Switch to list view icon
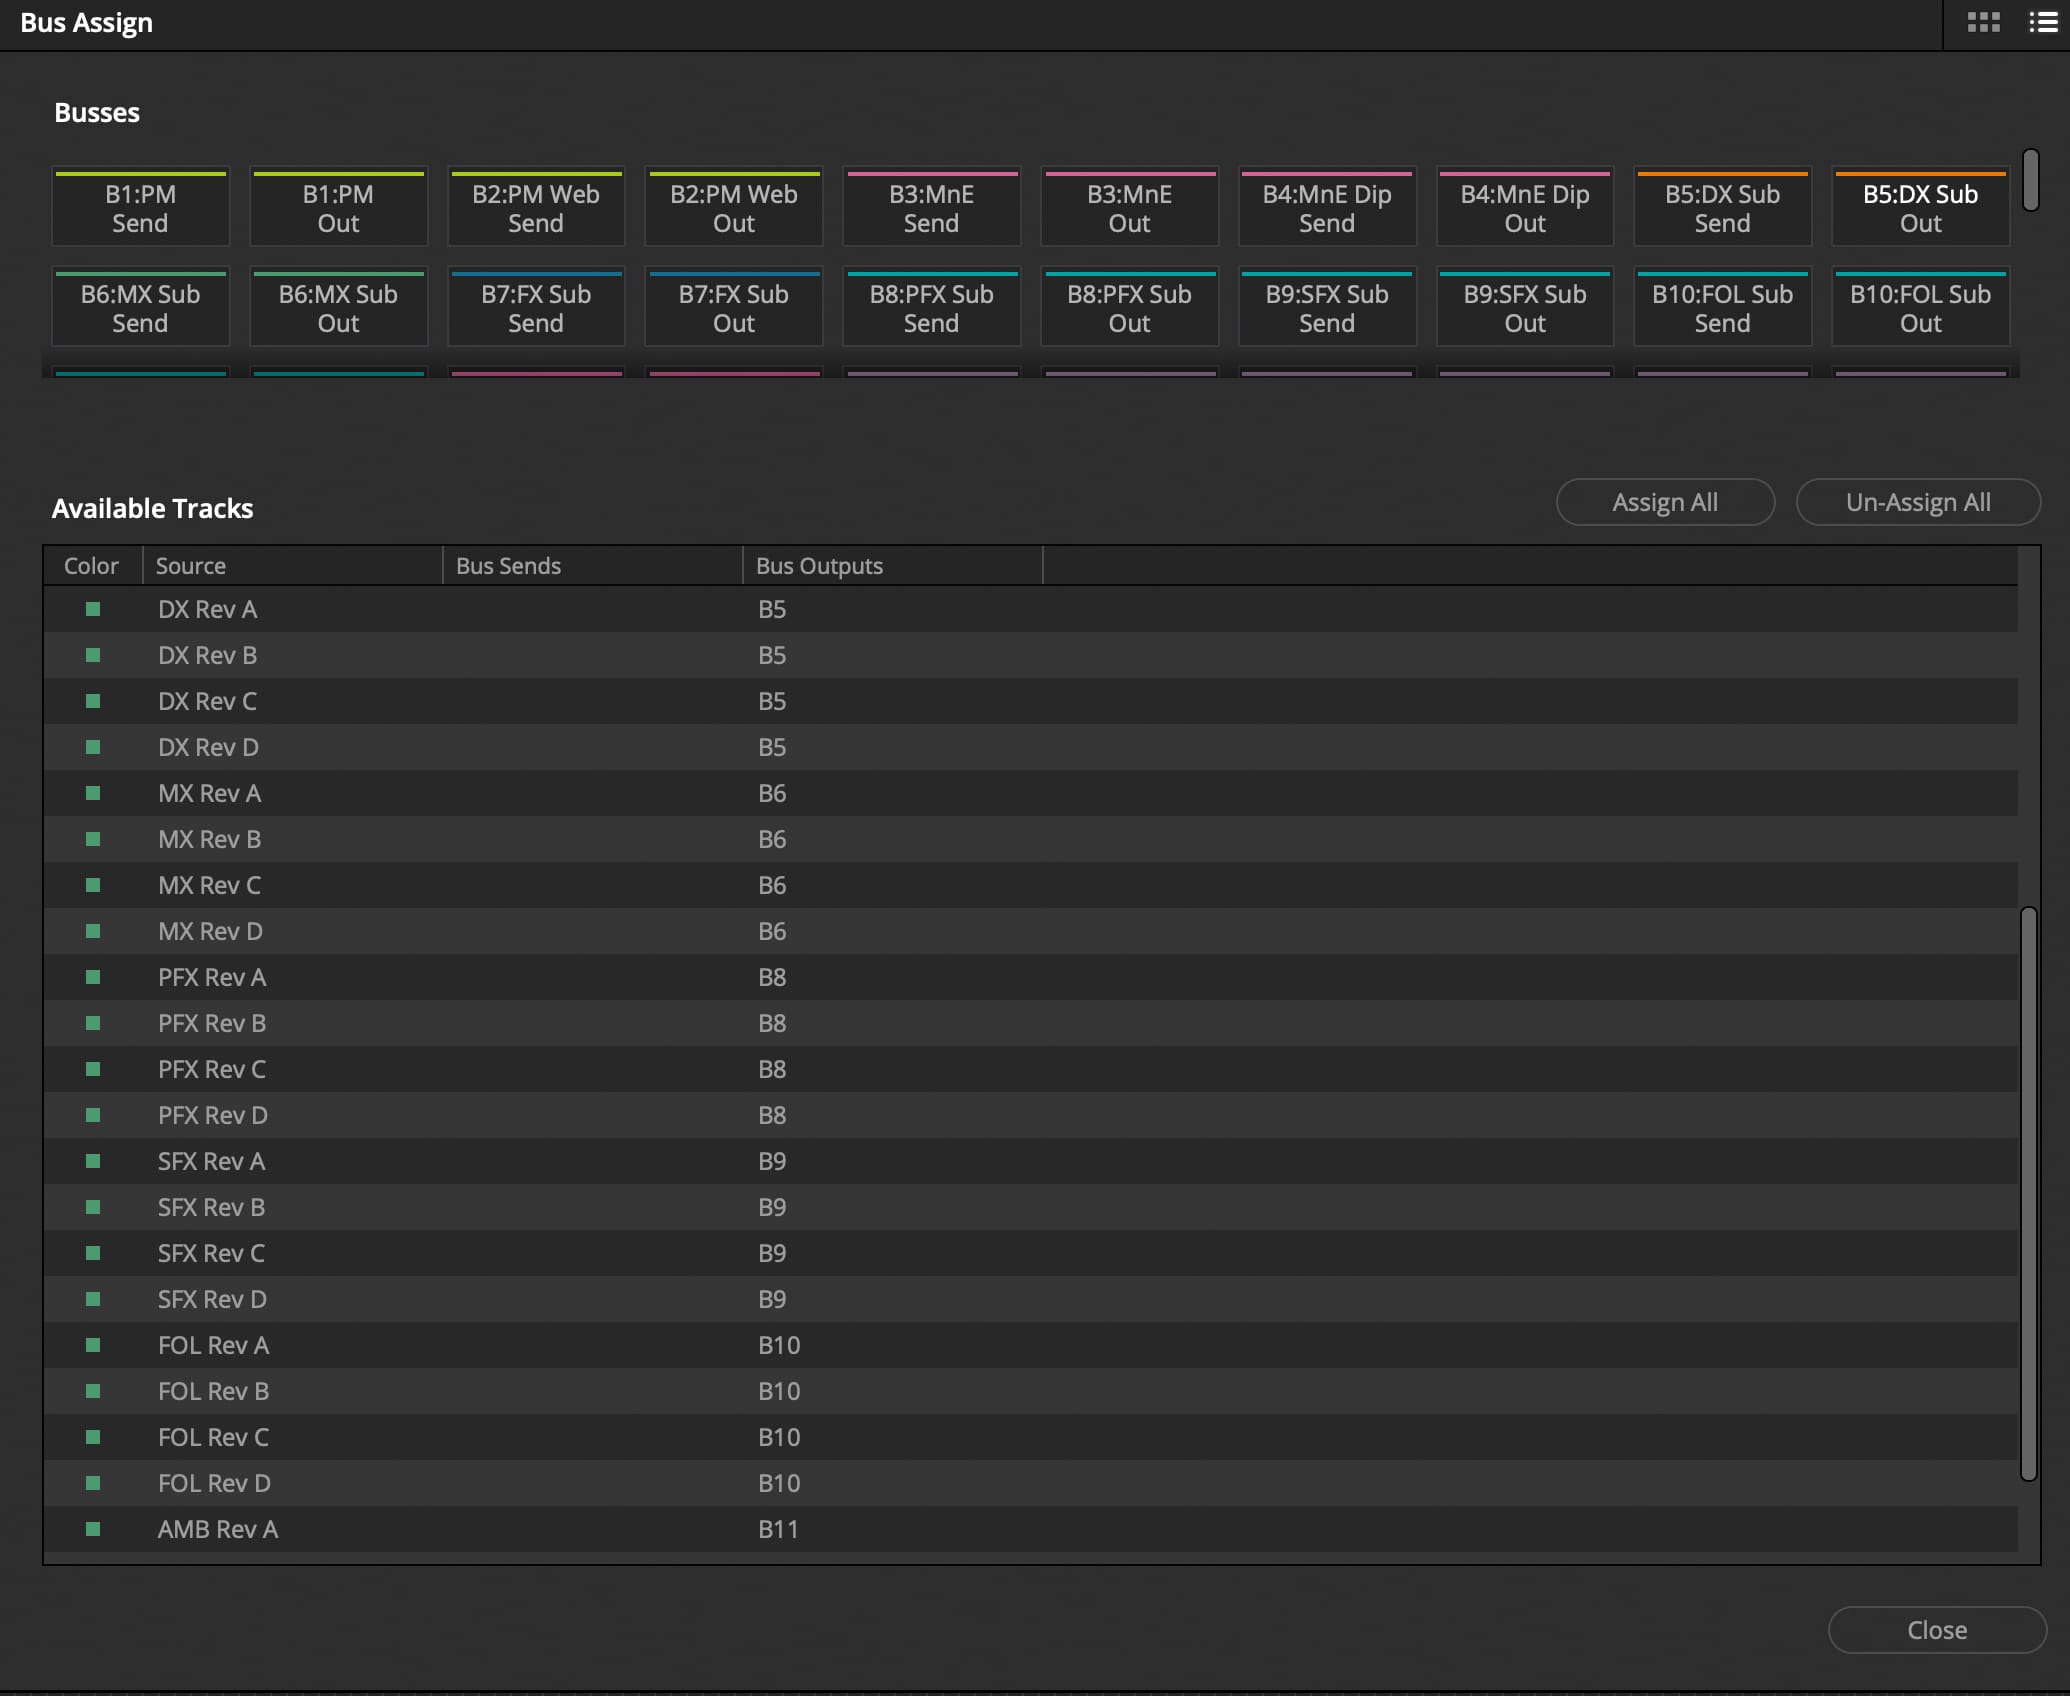The height and width of the screenshot is (1696, 2070). 2042,22
